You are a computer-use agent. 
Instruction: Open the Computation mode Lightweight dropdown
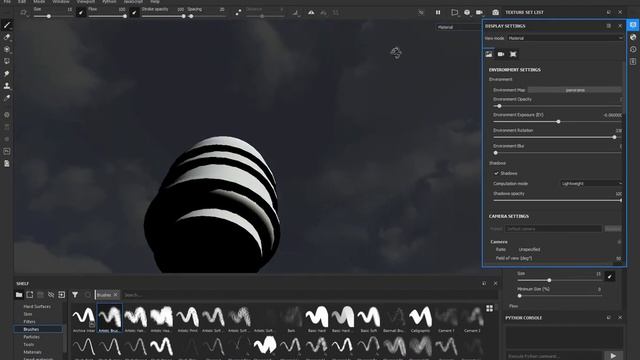[x=591, y=184]
